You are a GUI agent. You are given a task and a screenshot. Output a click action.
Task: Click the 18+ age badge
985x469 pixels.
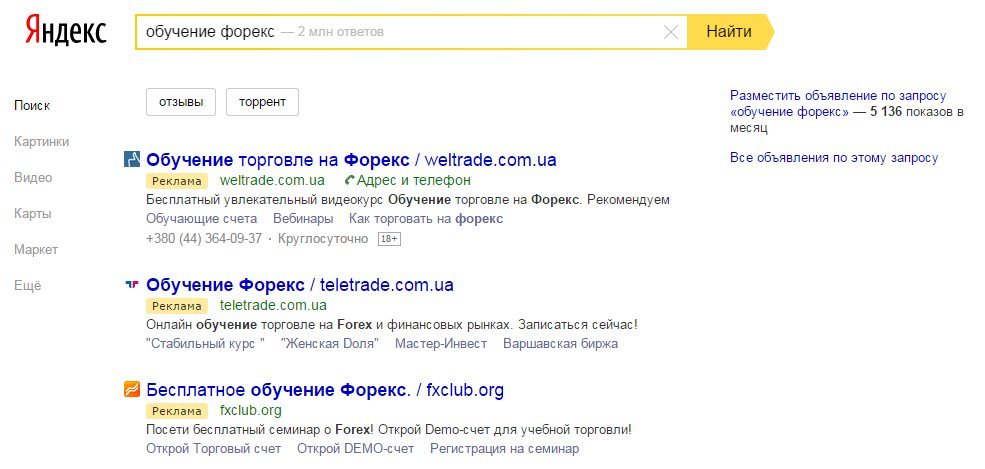[389, 239]
